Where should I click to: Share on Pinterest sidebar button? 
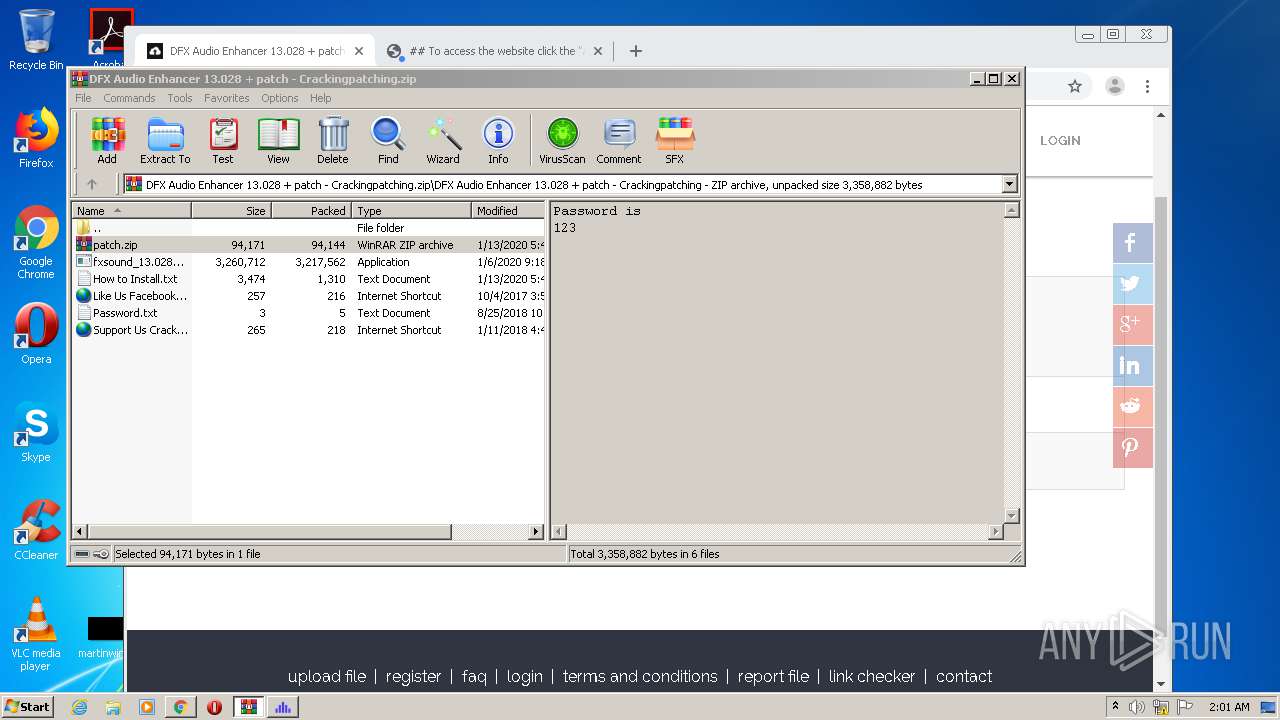(x=1132, y=448)
